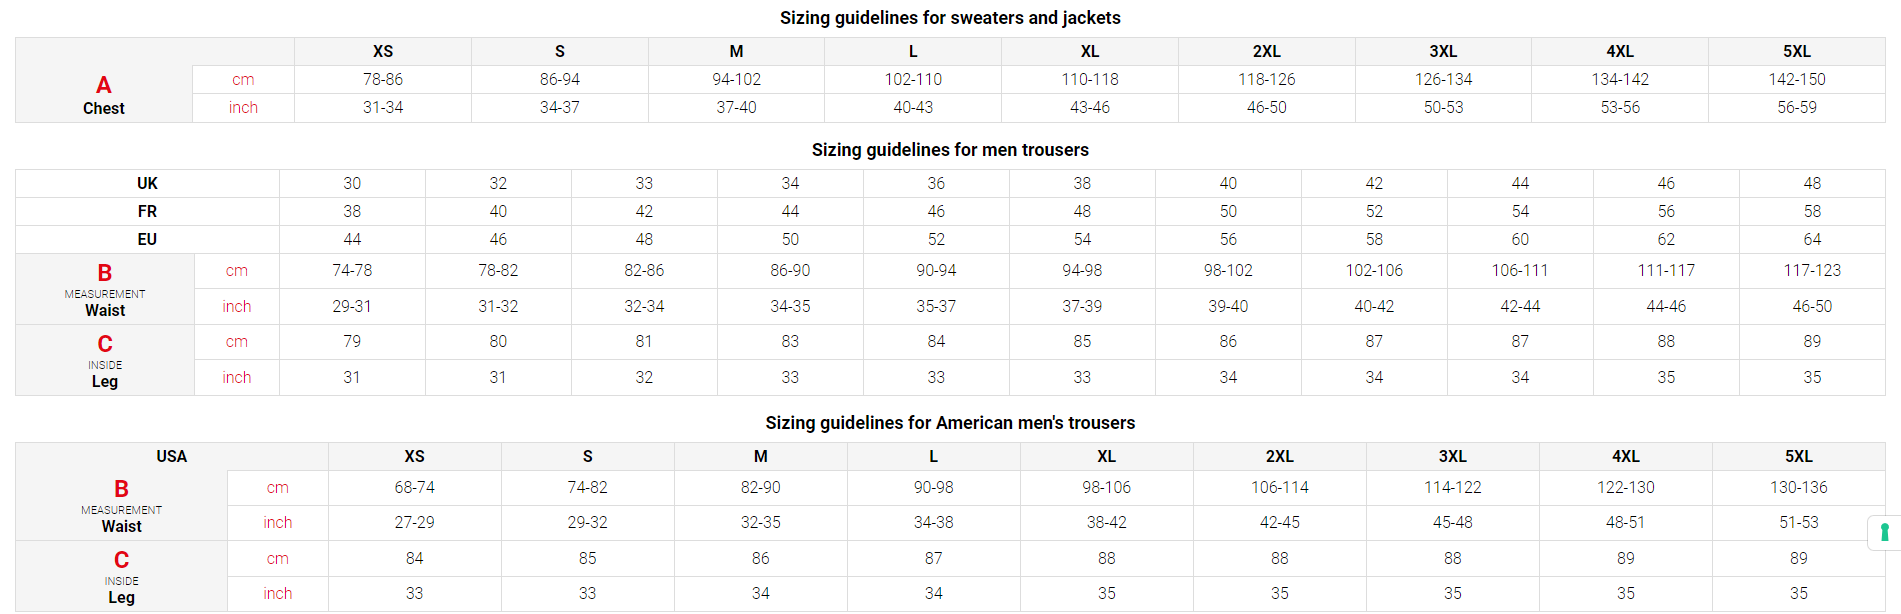Viewport: 1901px width, 614px height.
Task: Click the waist value 117-123 in men trousers
Action: click(1812, 271)
